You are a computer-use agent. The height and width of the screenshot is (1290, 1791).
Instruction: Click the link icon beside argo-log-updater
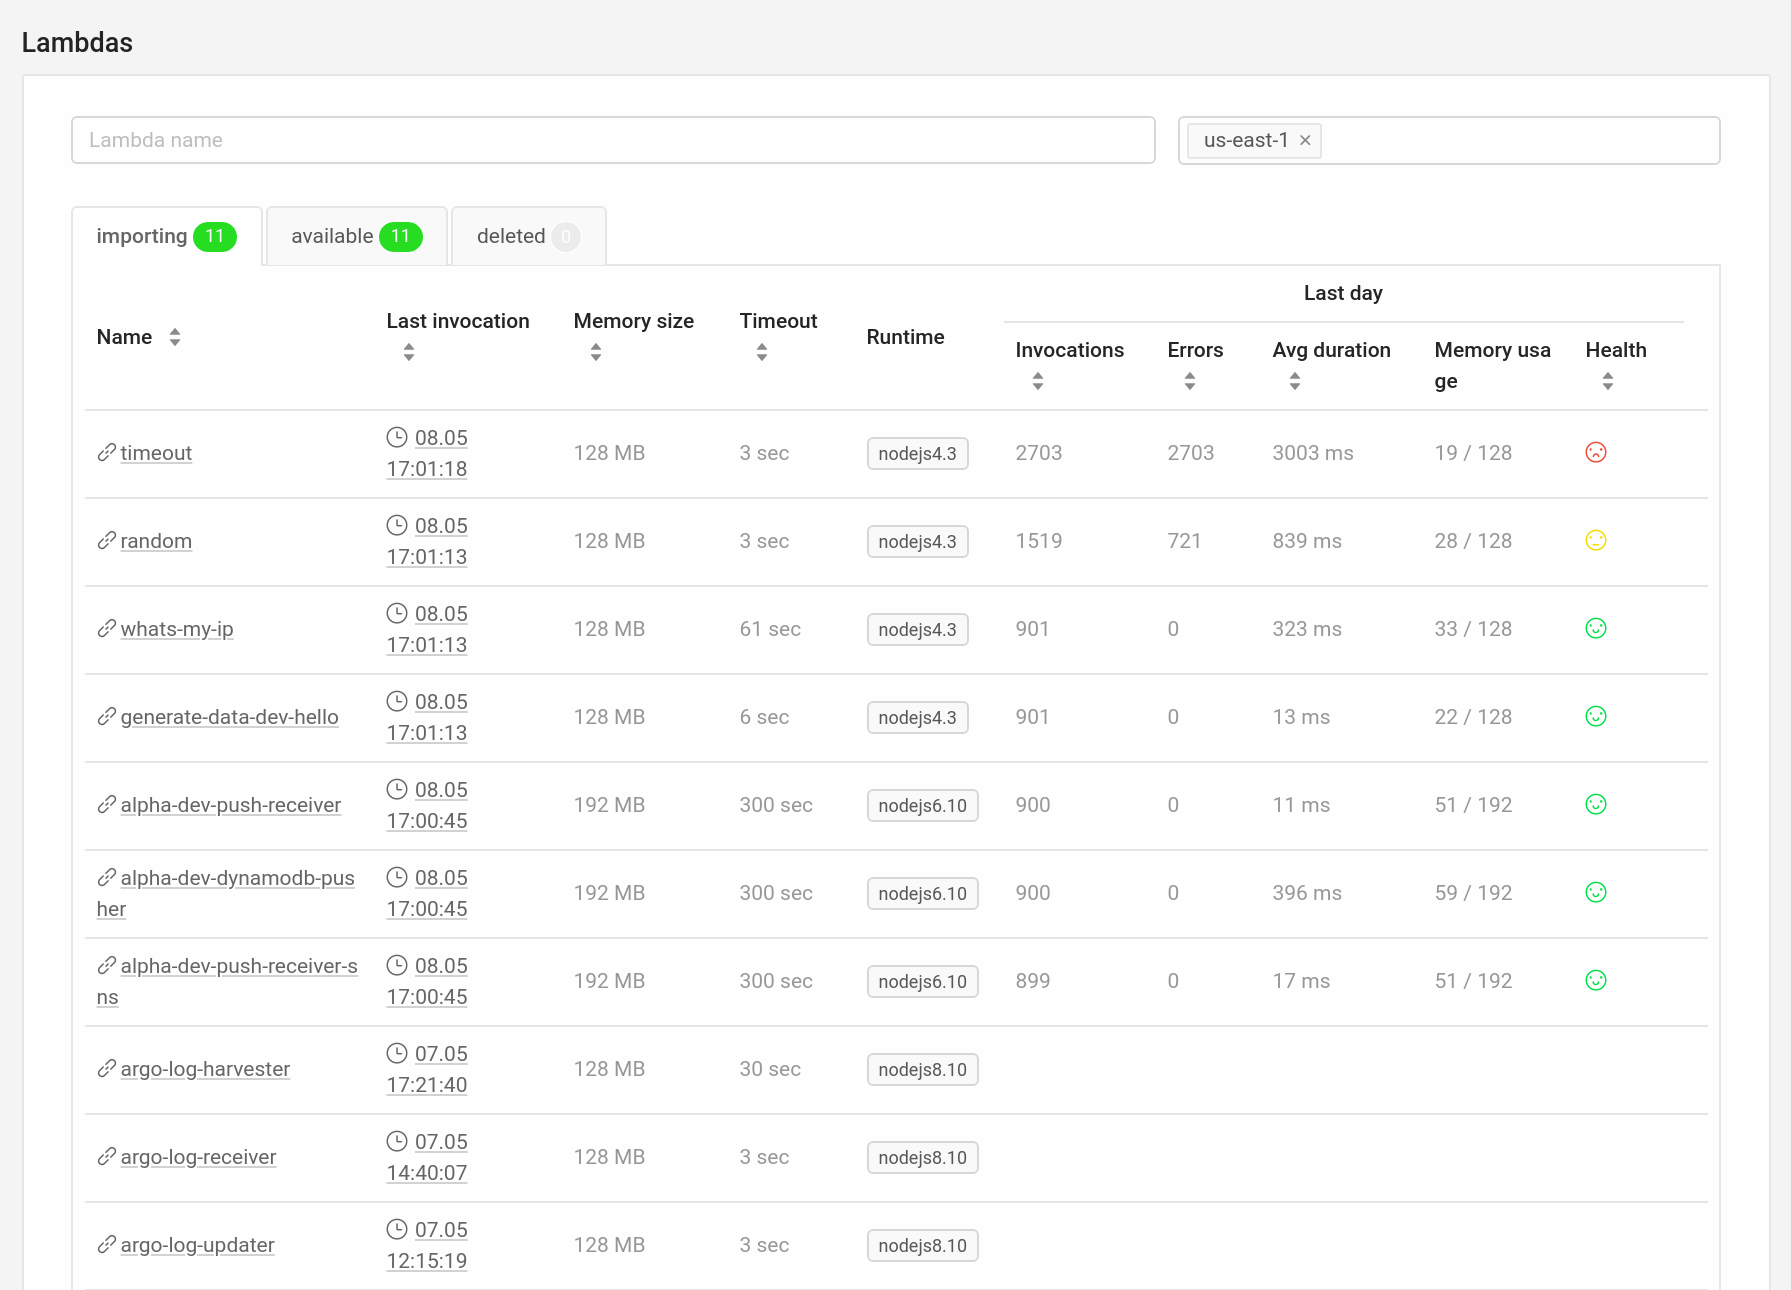coord(106,1245)
